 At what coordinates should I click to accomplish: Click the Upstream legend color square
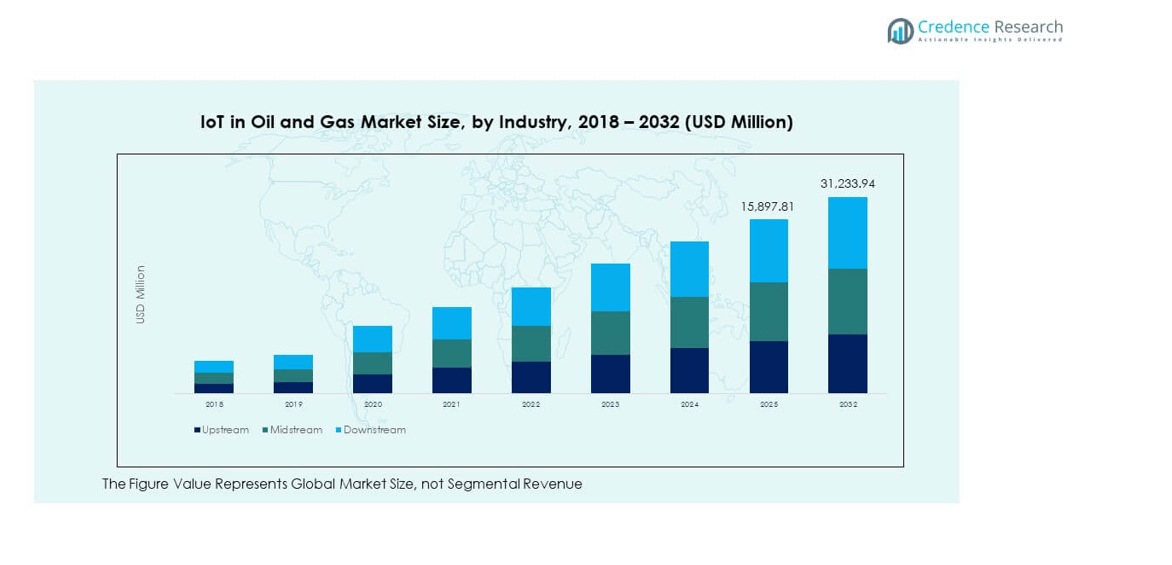click(197, 430)
